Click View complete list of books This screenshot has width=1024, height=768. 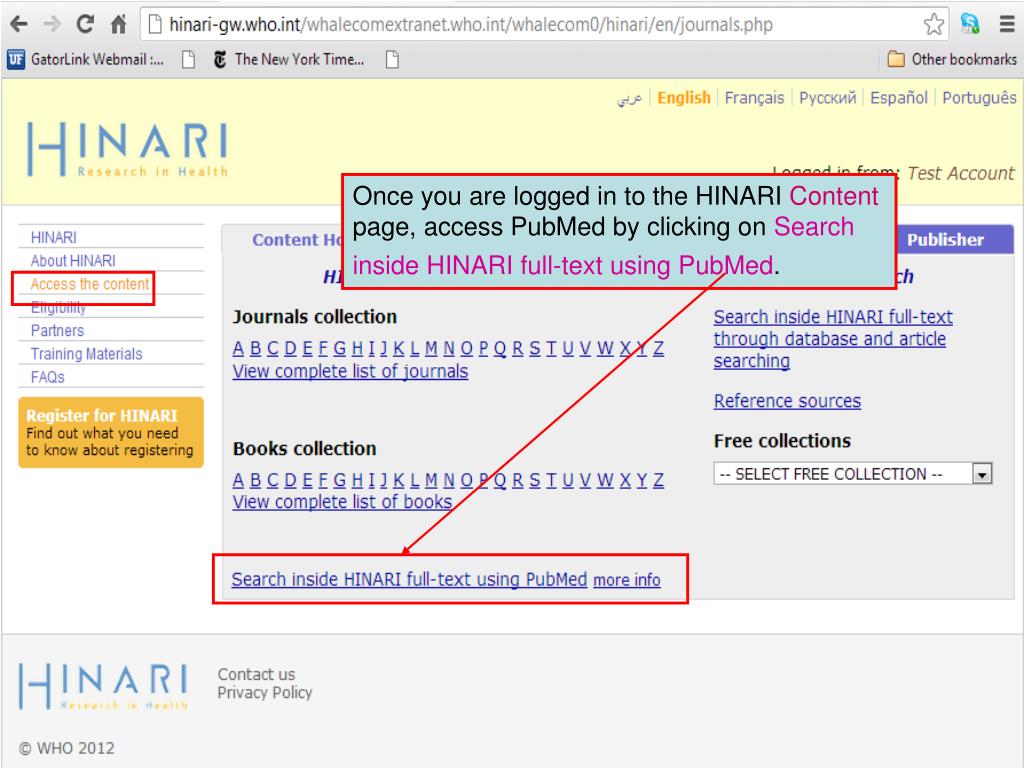342,502
